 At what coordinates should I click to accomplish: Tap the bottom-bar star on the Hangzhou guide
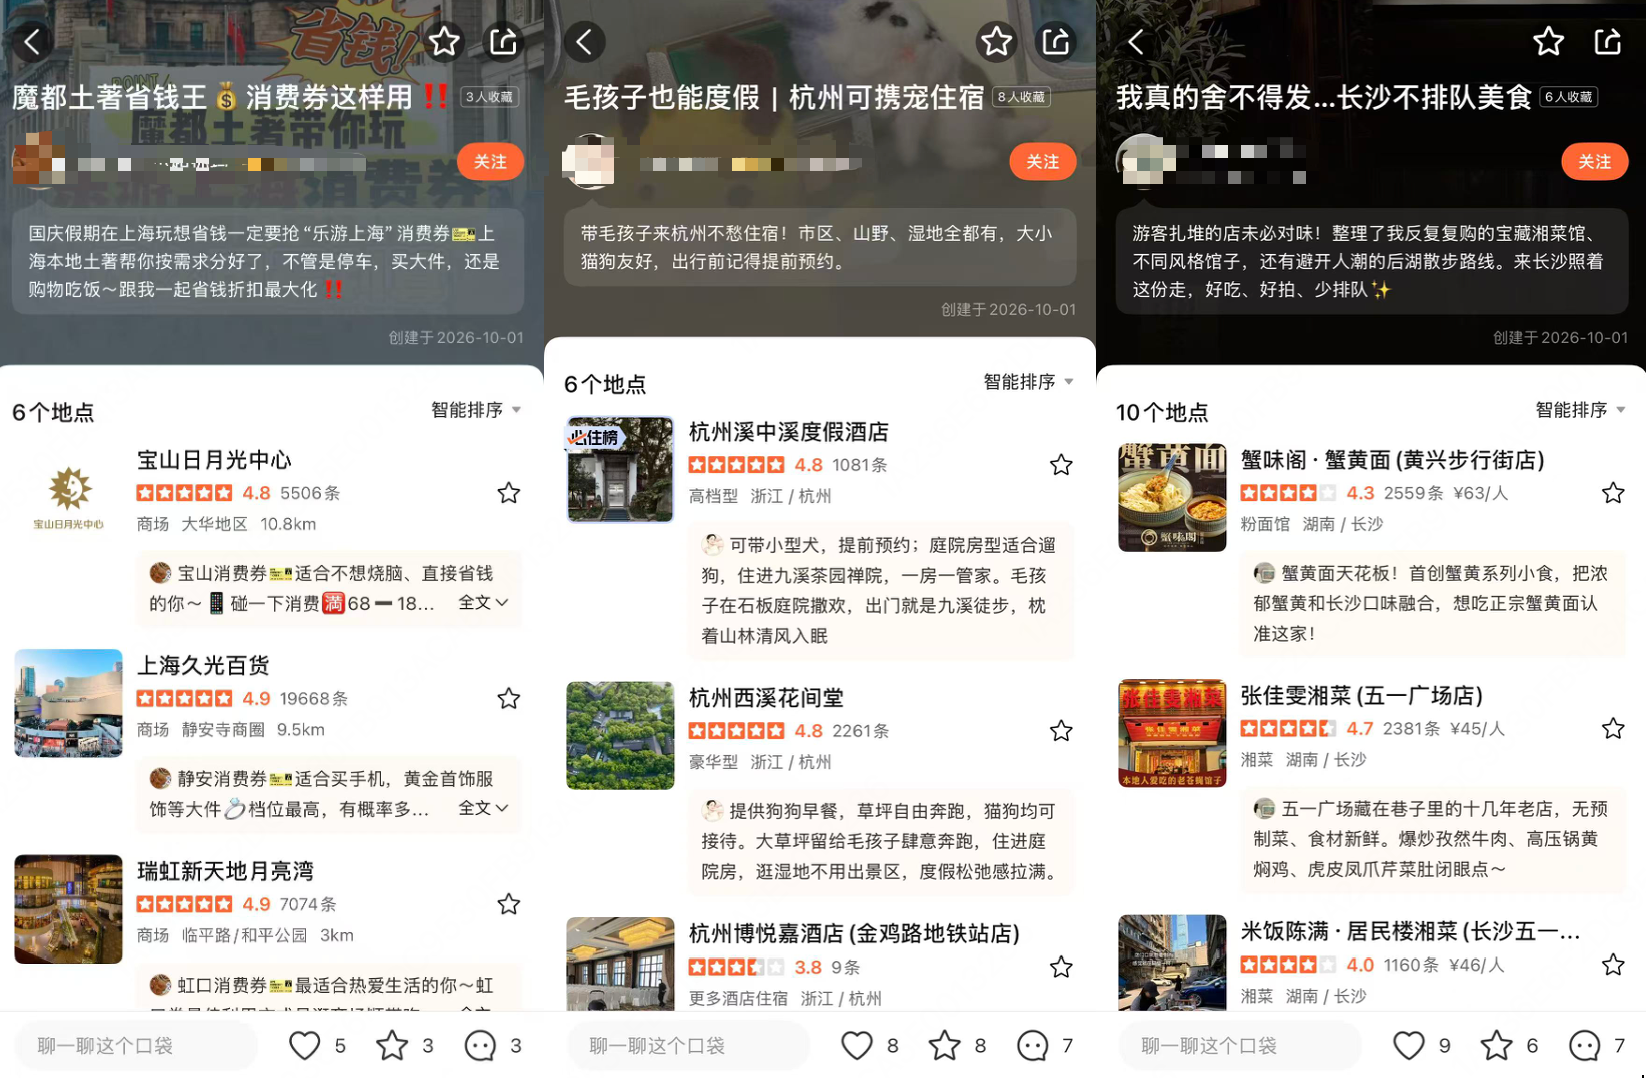(945, 1045)
